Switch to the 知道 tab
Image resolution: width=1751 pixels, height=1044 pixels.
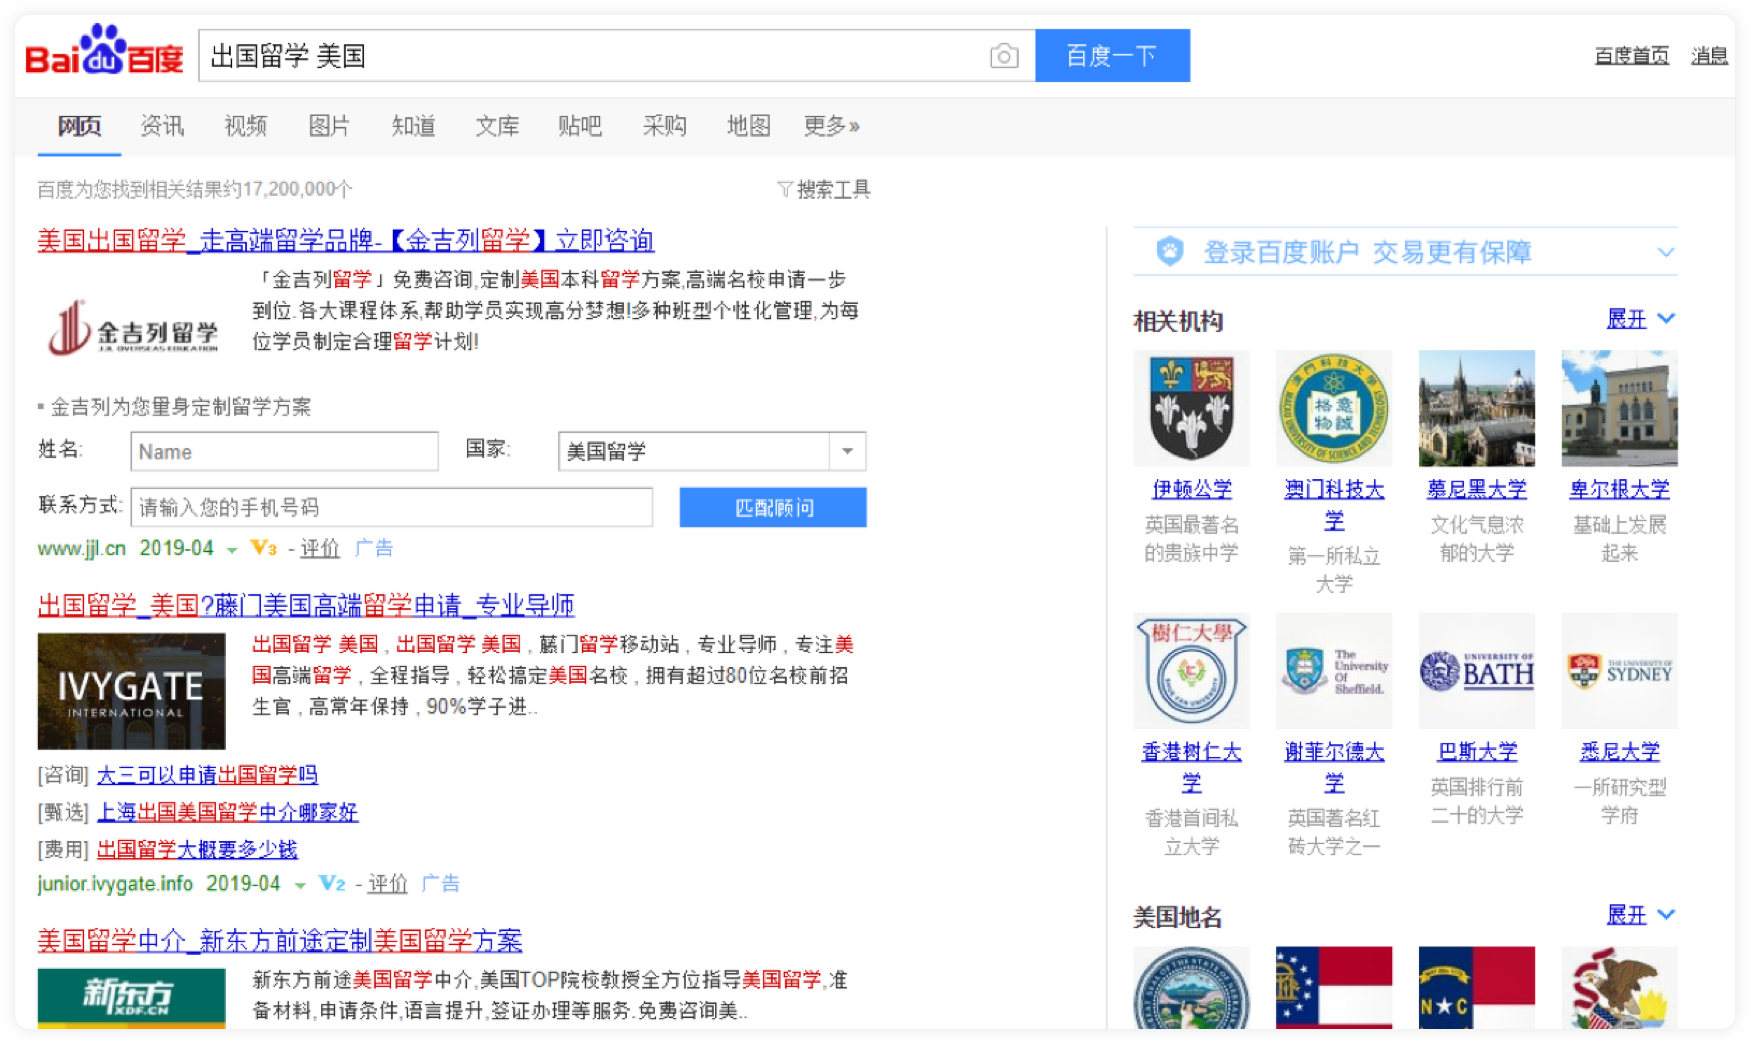(413, 126)
